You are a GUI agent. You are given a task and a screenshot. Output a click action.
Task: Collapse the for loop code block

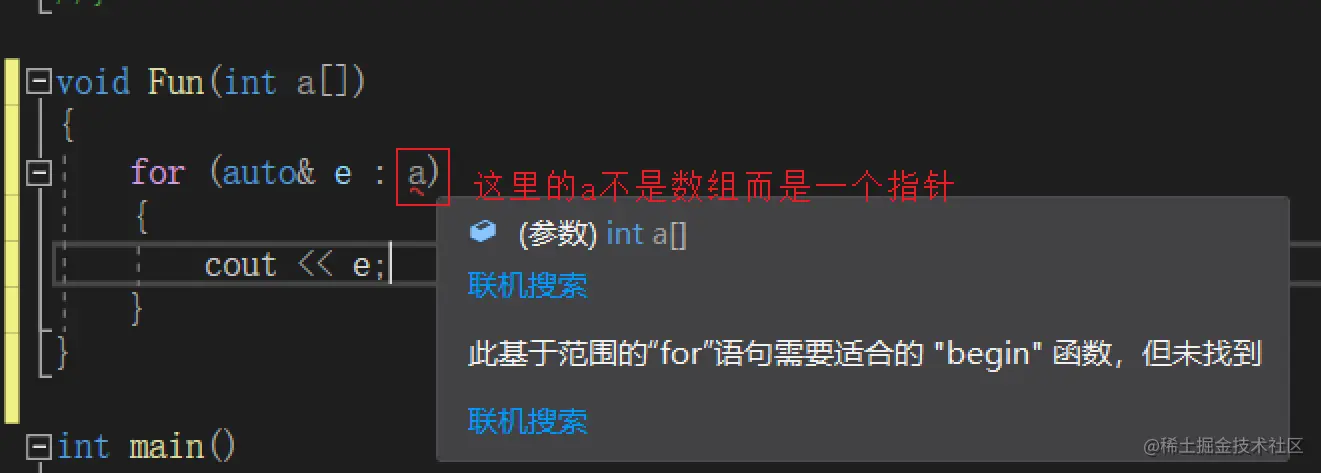pyautogui.click(x=39, y=173)
